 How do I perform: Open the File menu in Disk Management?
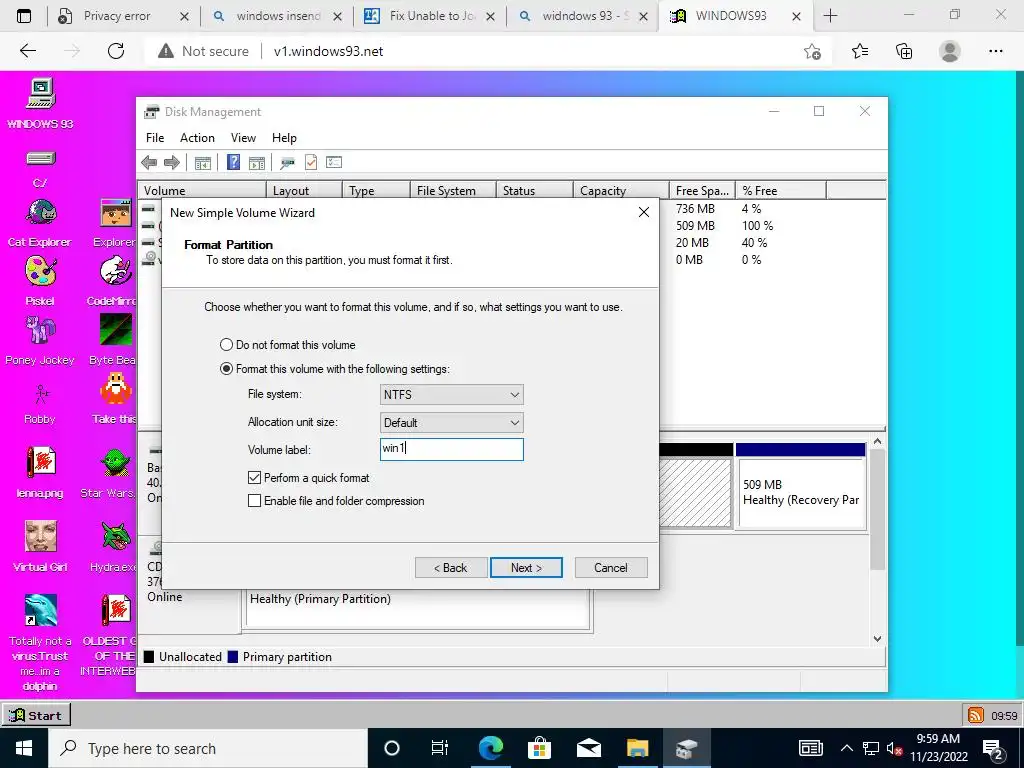tap(155, 138)
